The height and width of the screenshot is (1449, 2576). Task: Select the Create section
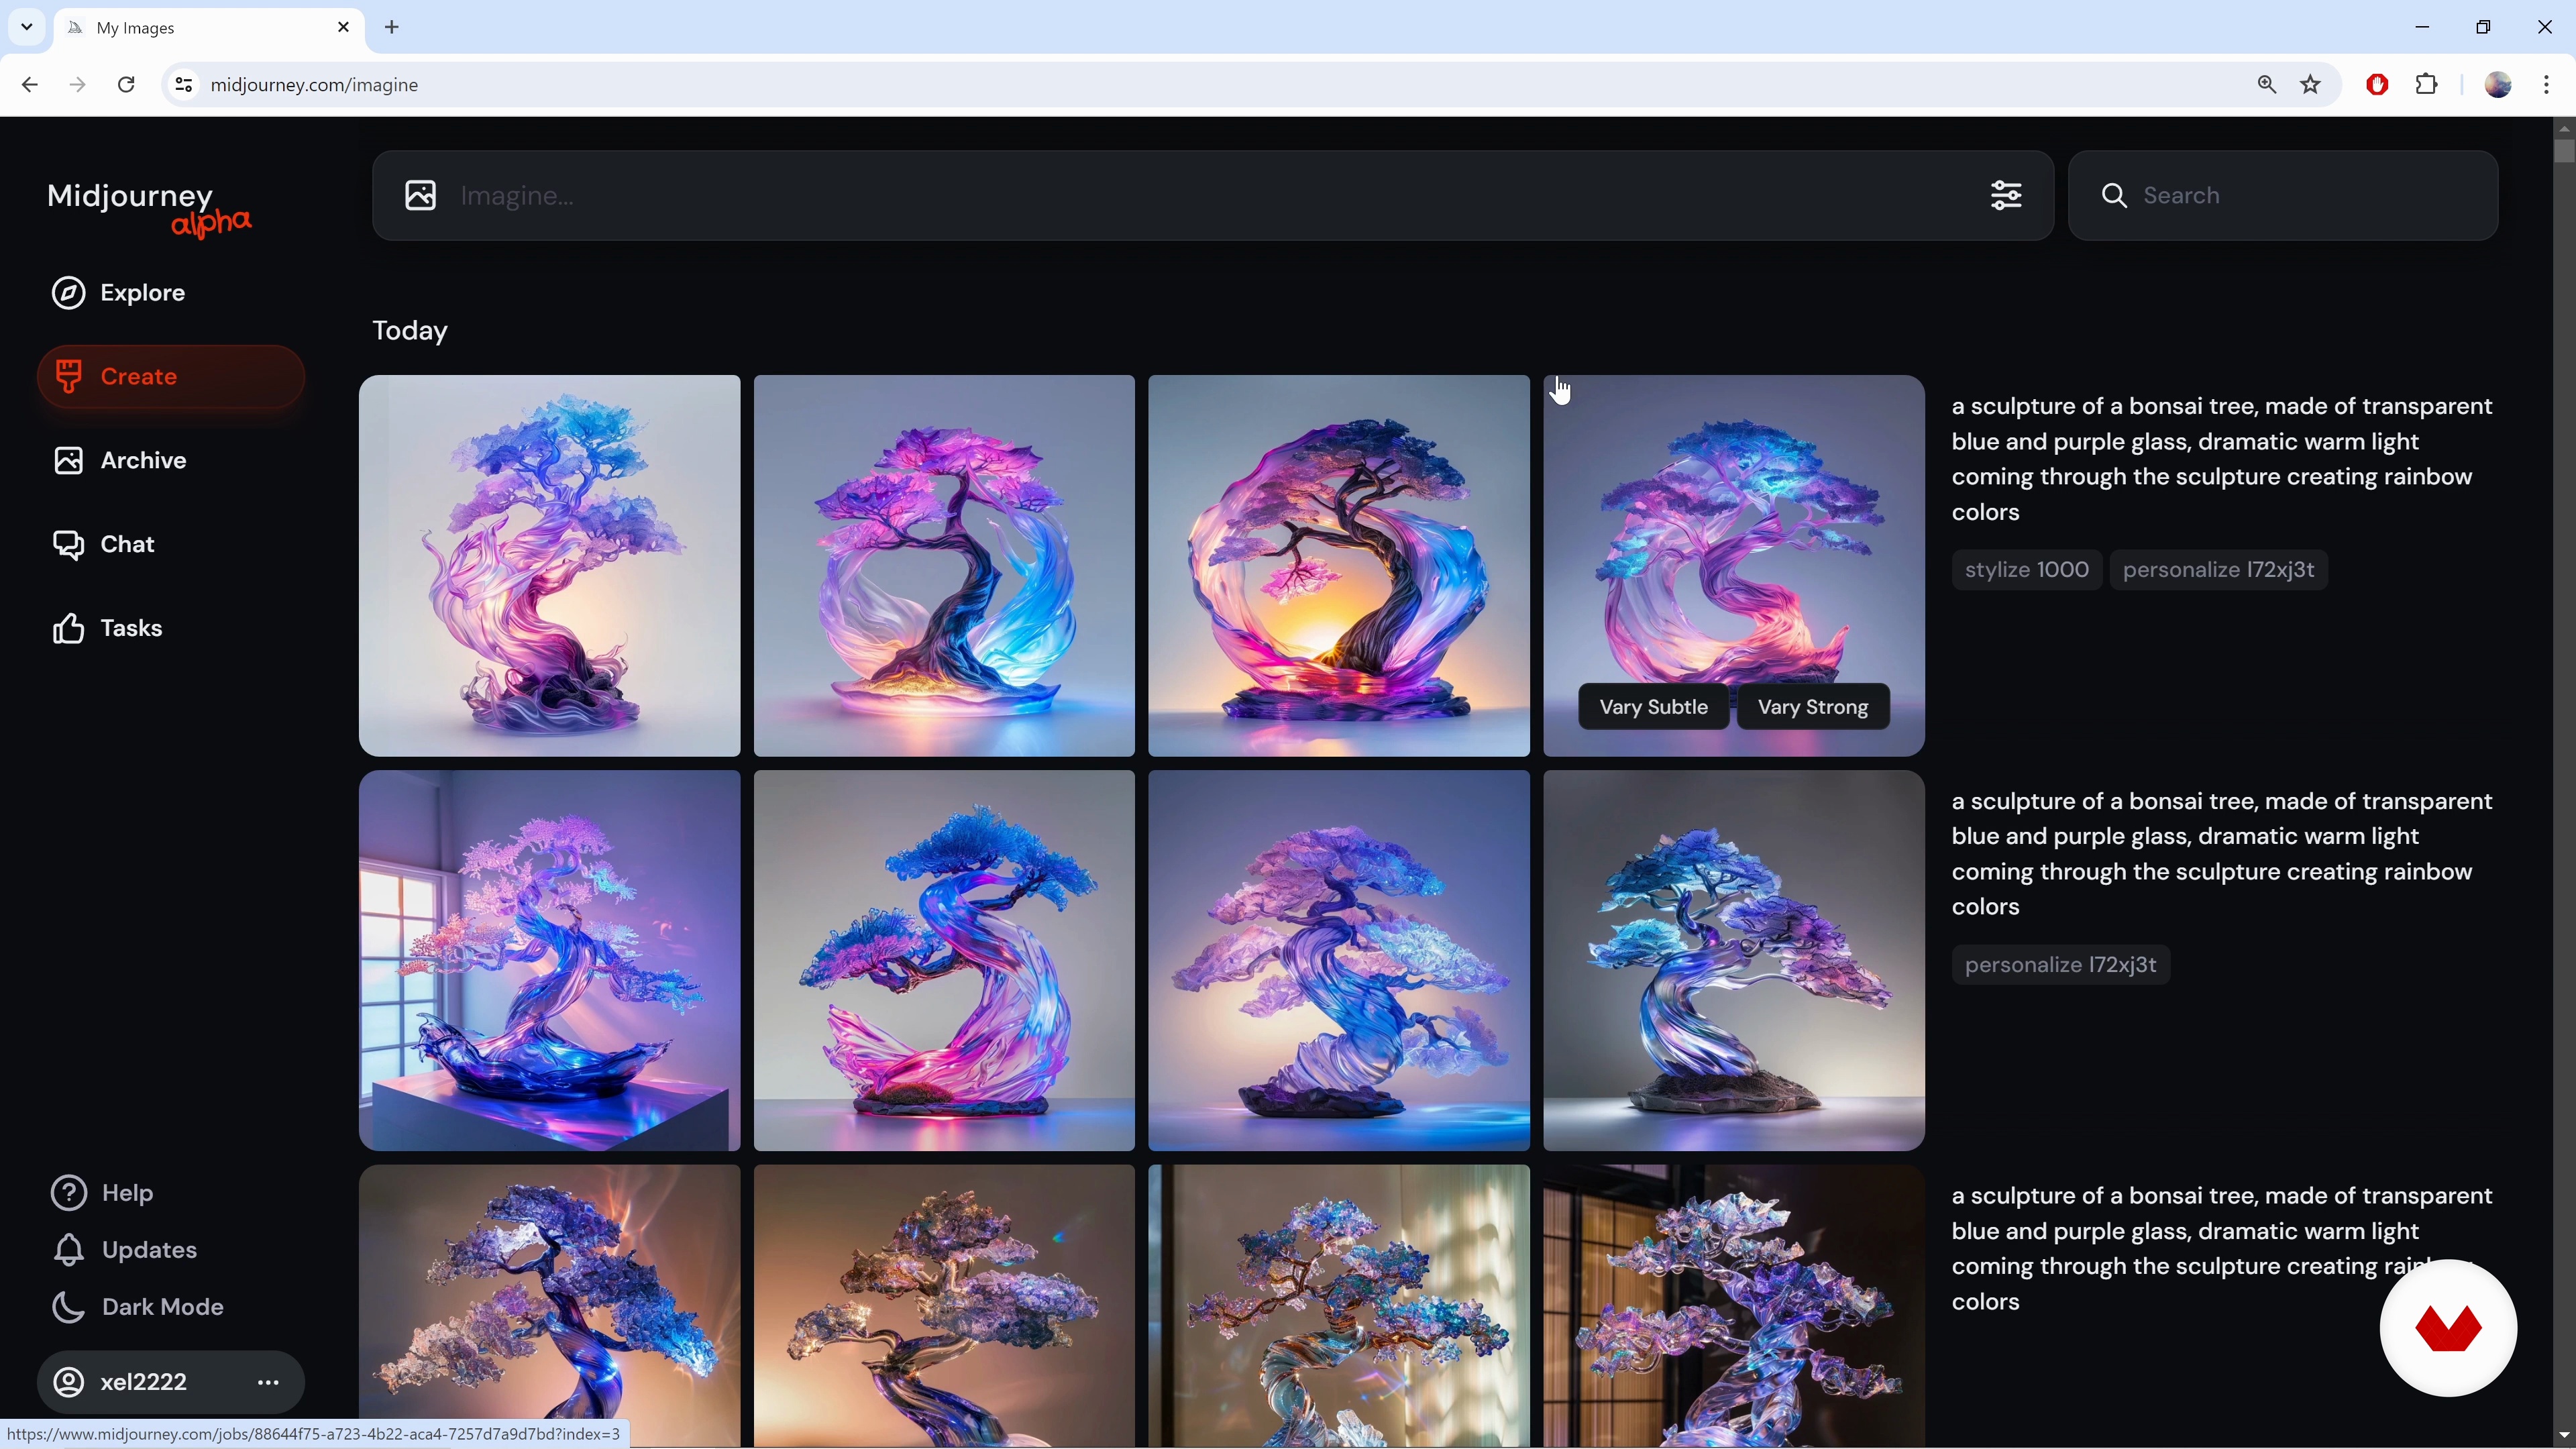tap(171, 377)
